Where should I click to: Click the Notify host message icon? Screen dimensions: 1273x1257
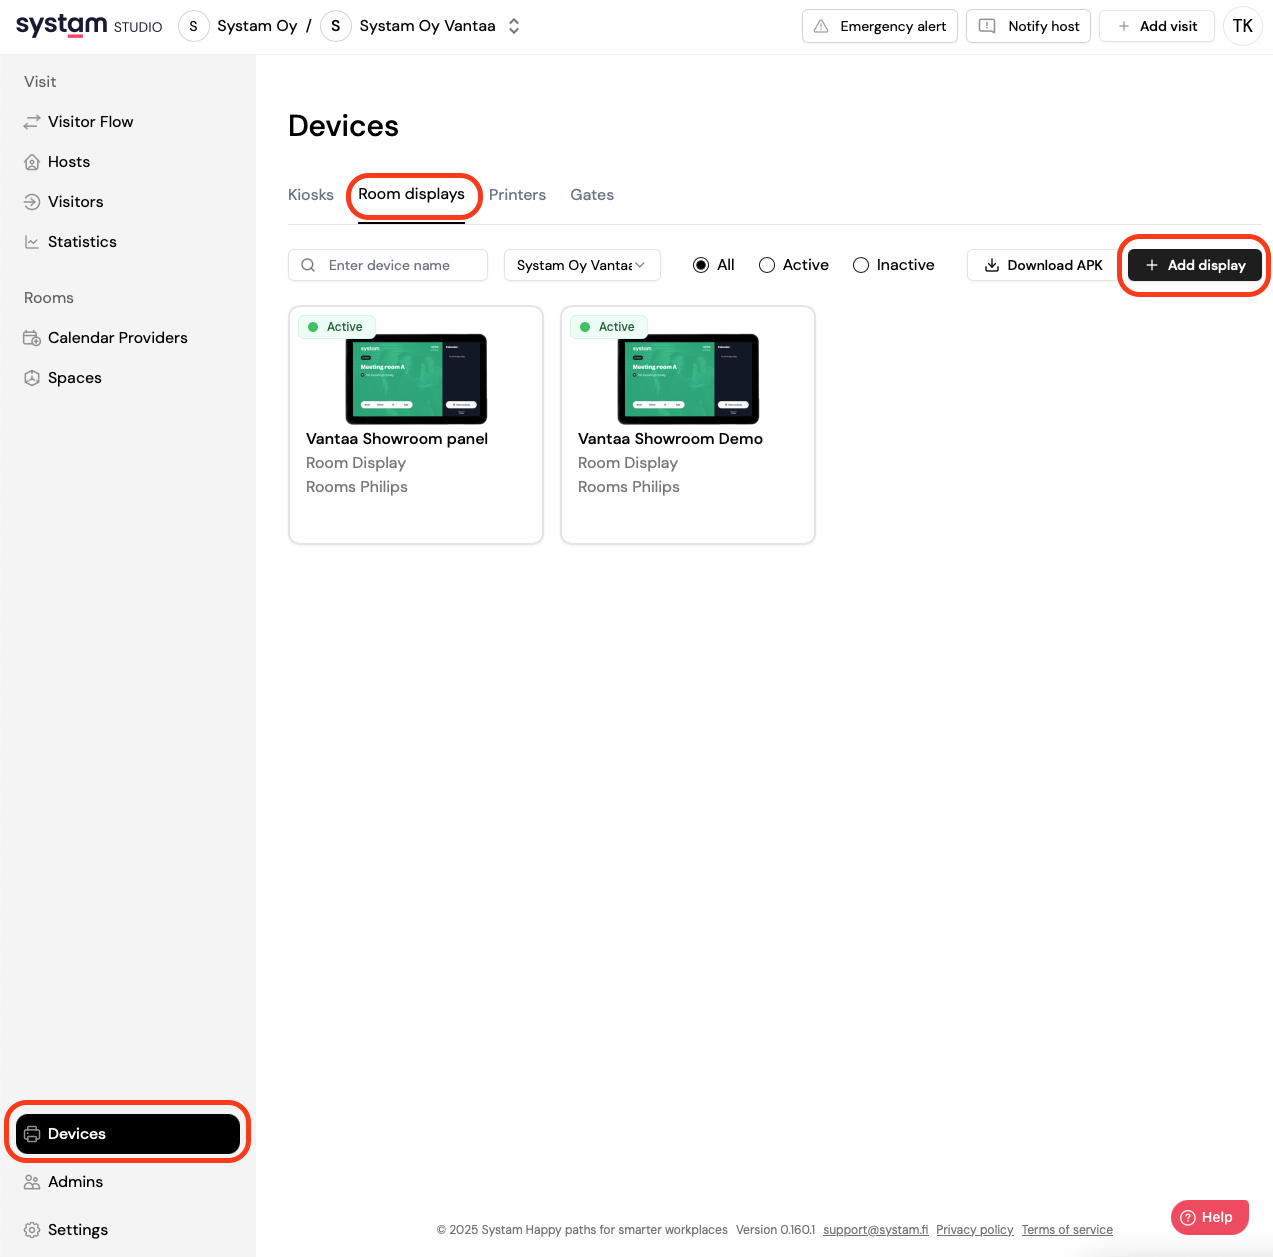987,26
